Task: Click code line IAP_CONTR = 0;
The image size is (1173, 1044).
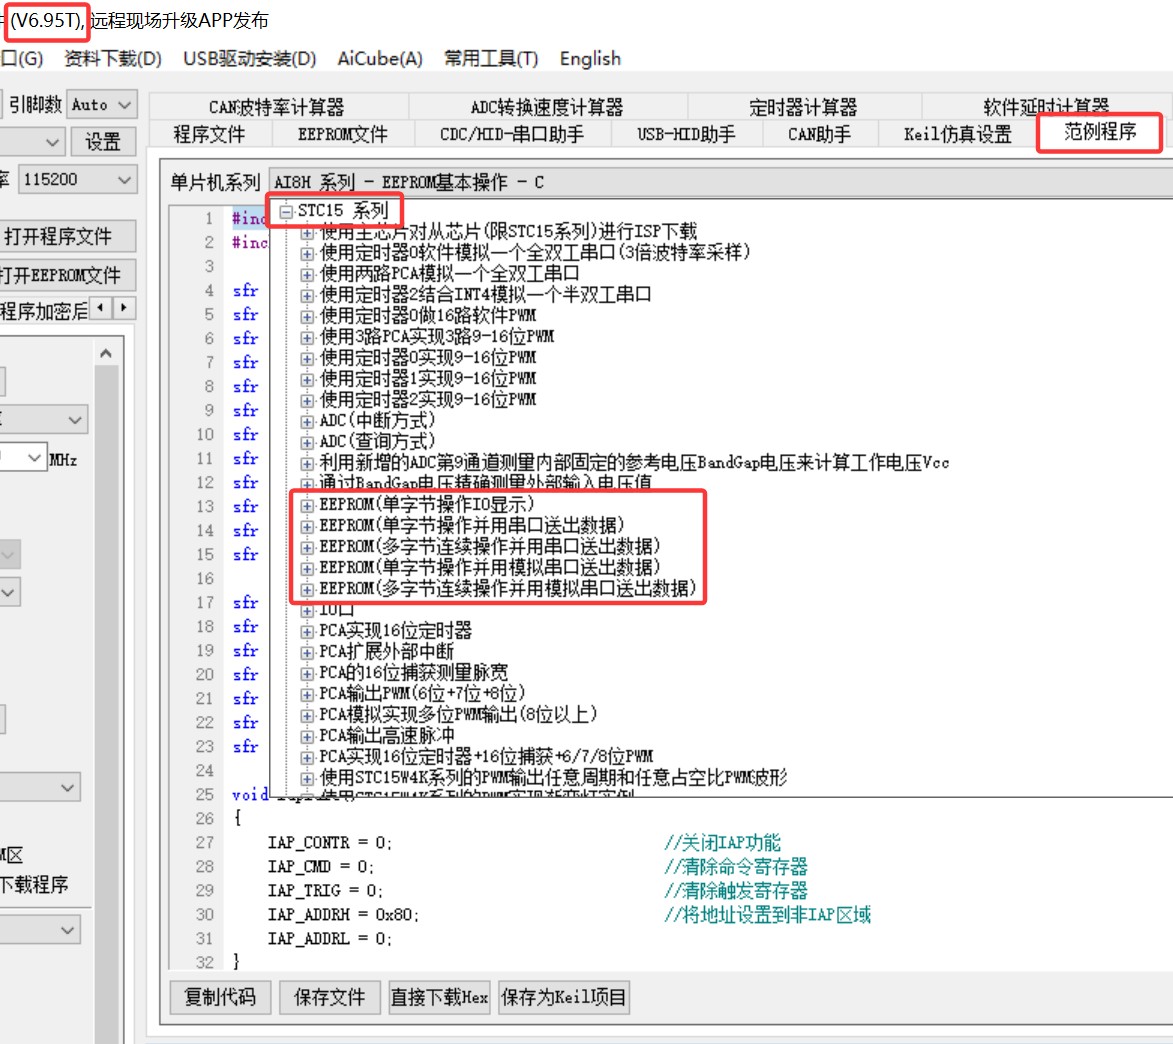Action: (330, 843)
